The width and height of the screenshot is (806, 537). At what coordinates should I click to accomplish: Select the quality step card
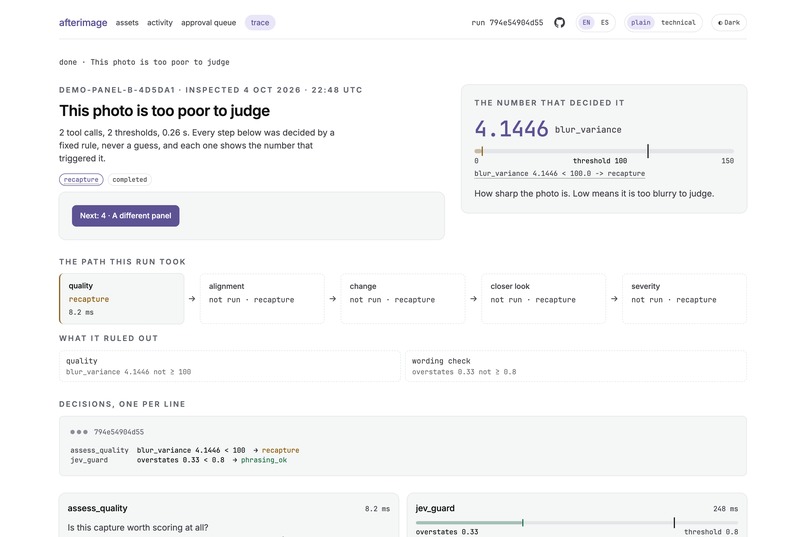[122, 299]
